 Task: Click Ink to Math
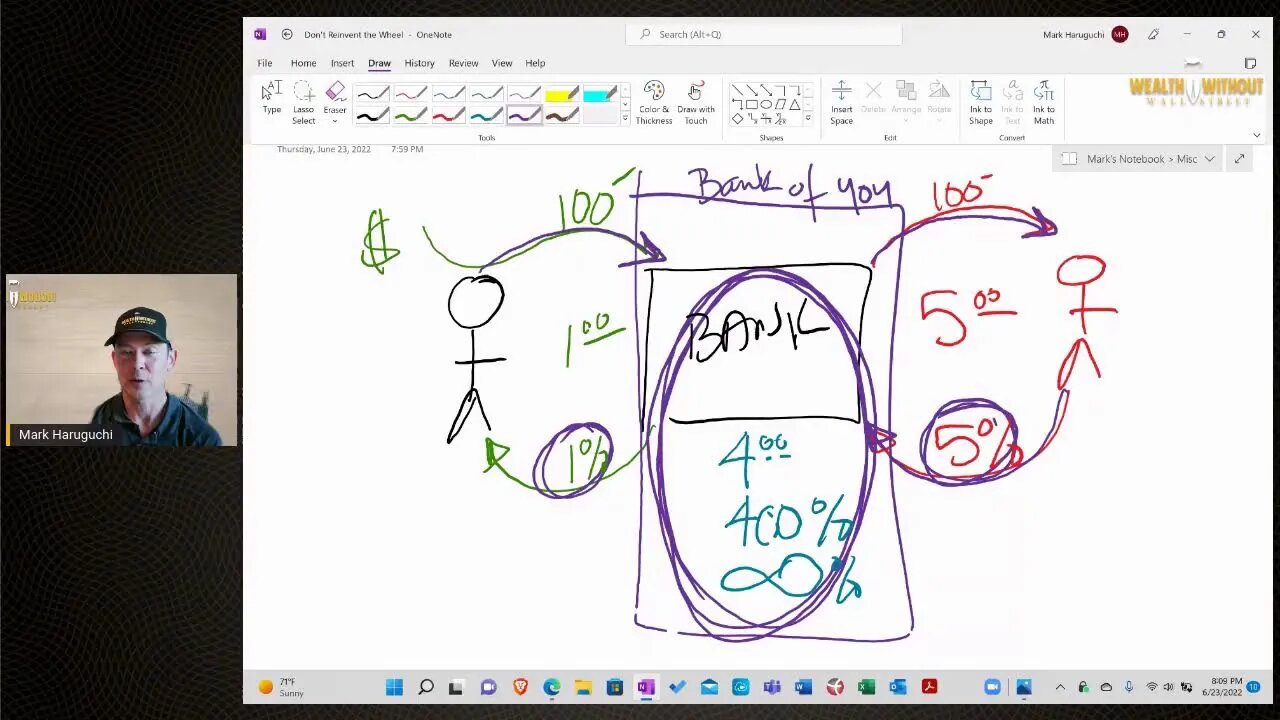1044,103
